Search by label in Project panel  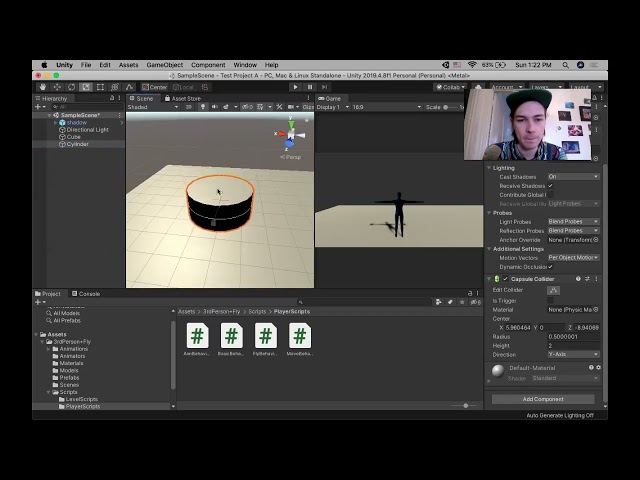pos(450,302)
